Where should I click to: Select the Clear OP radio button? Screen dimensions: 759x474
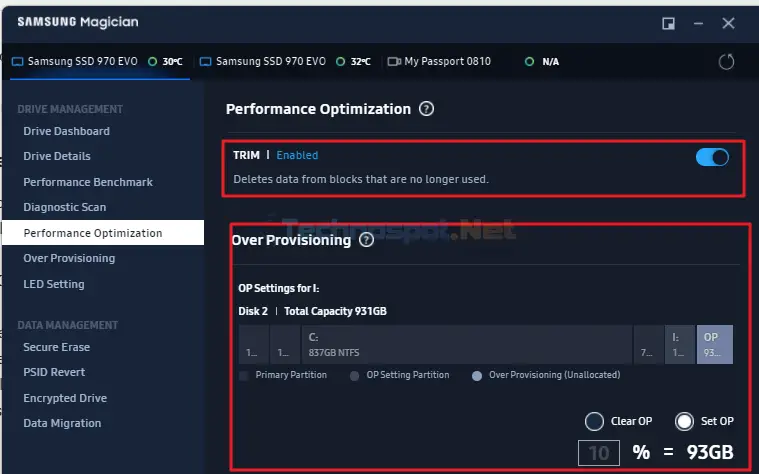(594, 421)
